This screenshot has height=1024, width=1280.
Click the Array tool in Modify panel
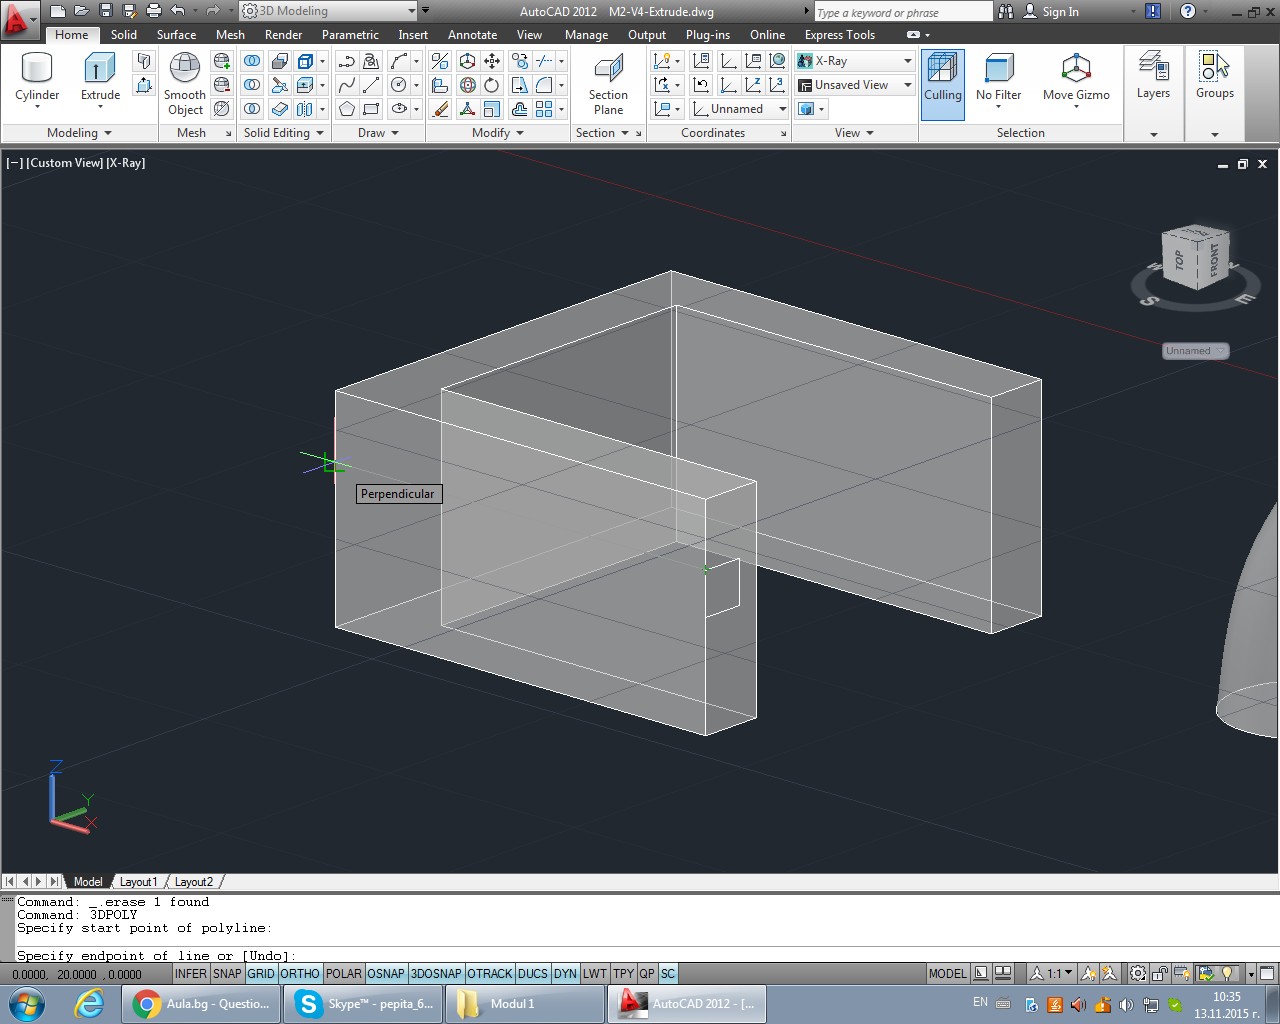pyautogui.click(x=544, y=109)
